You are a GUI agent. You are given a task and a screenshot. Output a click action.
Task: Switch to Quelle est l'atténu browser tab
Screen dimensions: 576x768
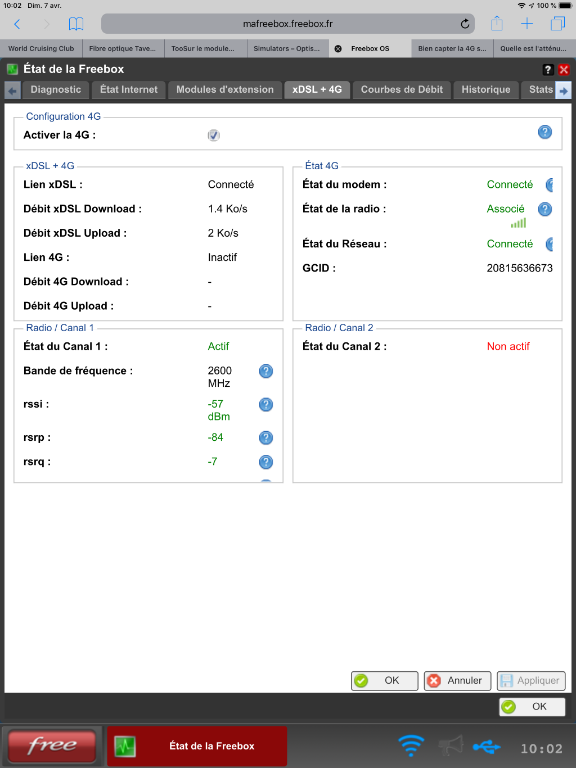535,48
